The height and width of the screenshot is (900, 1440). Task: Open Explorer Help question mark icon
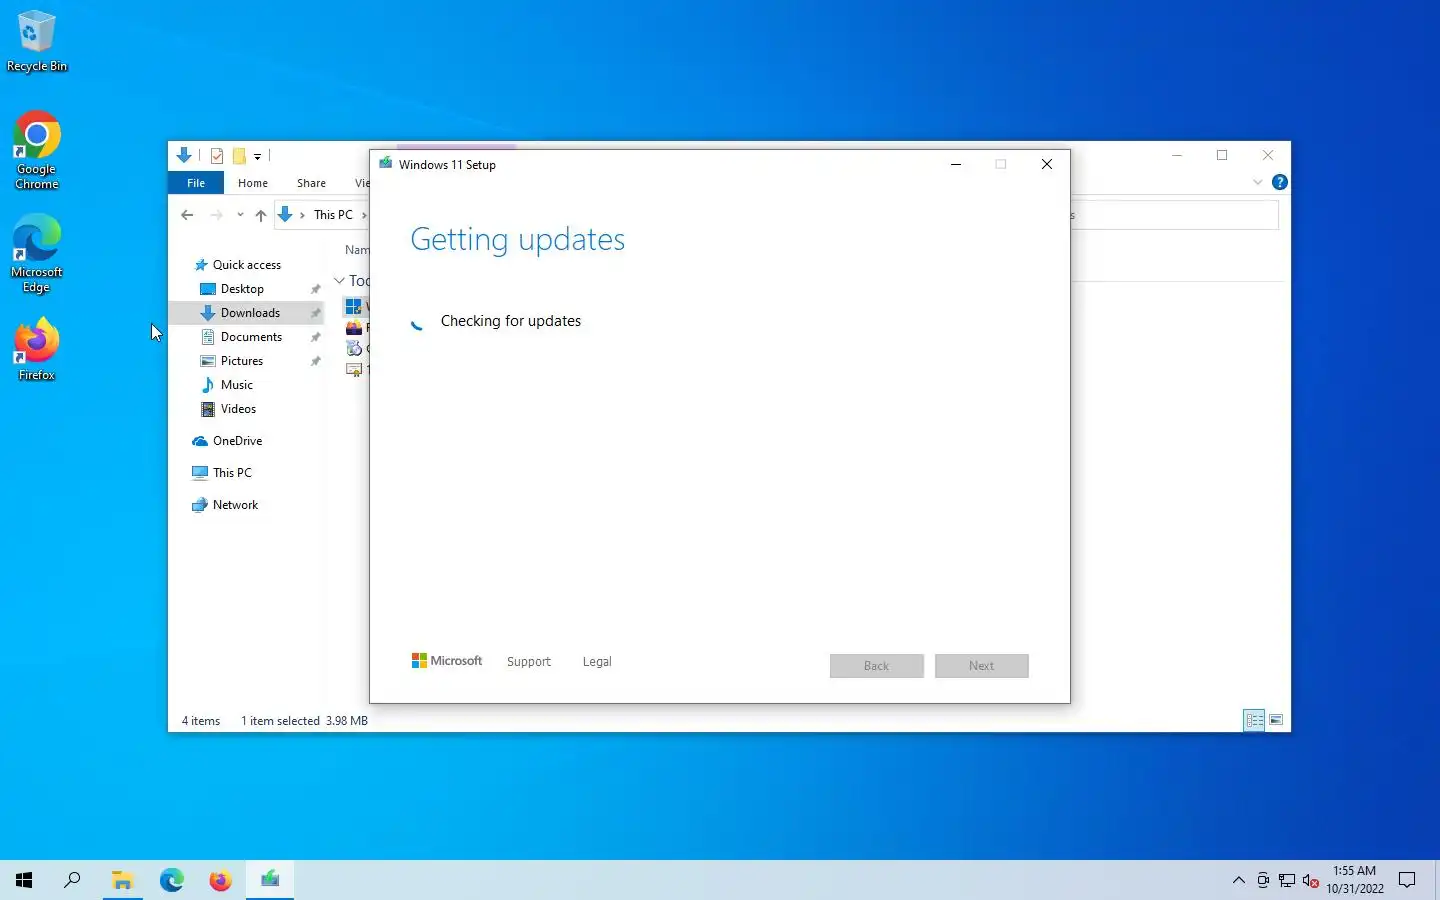coord(1279,182)
